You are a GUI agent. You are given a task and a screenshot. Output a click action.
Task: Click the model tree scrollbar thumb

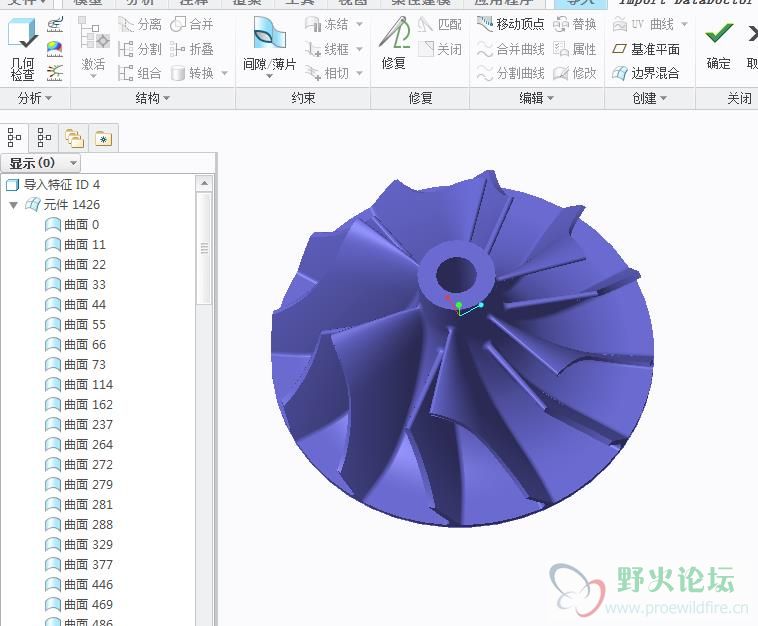pos(204,248)
